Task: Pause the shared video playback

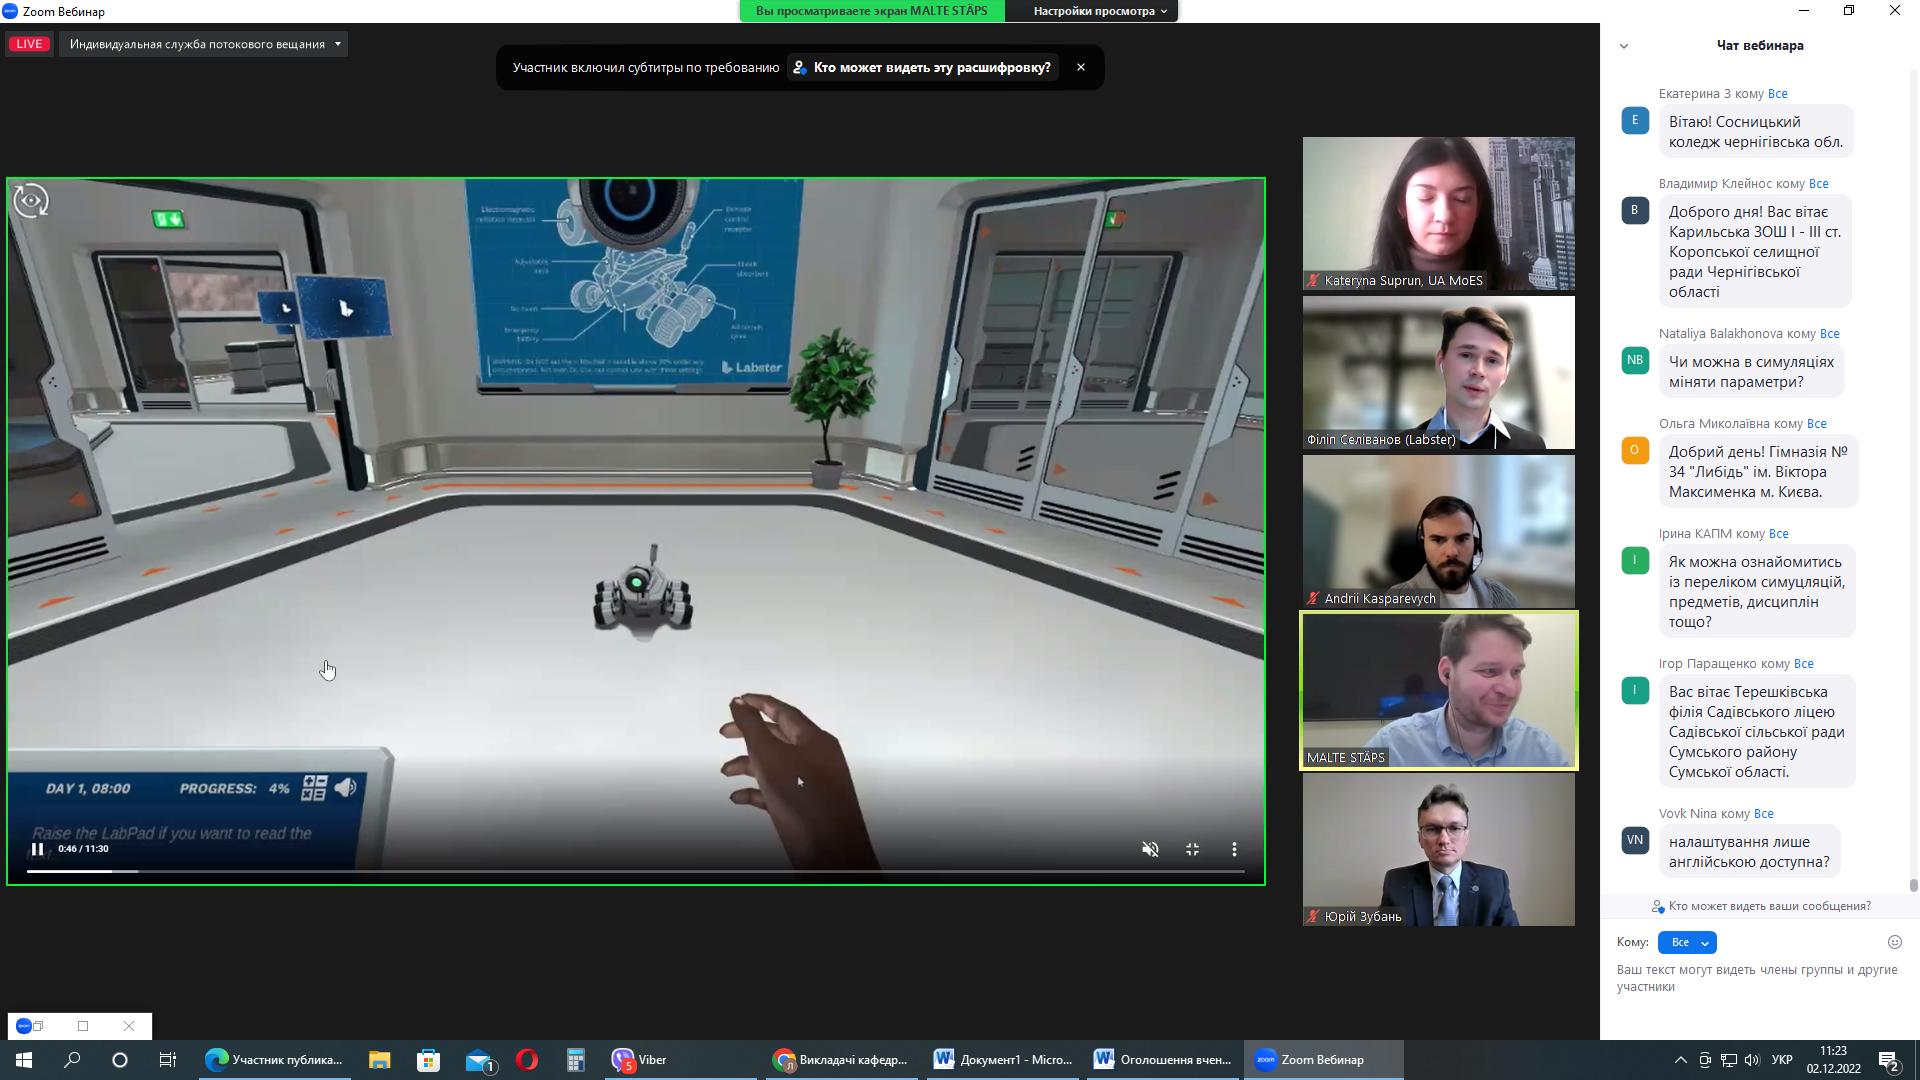Action: 37,849
